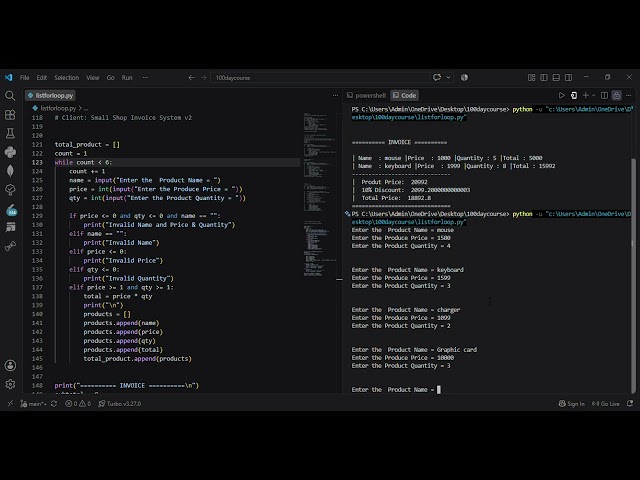Open the Manage gear icon
Viewport: 640px width, 480px height.
coord(10,384)
